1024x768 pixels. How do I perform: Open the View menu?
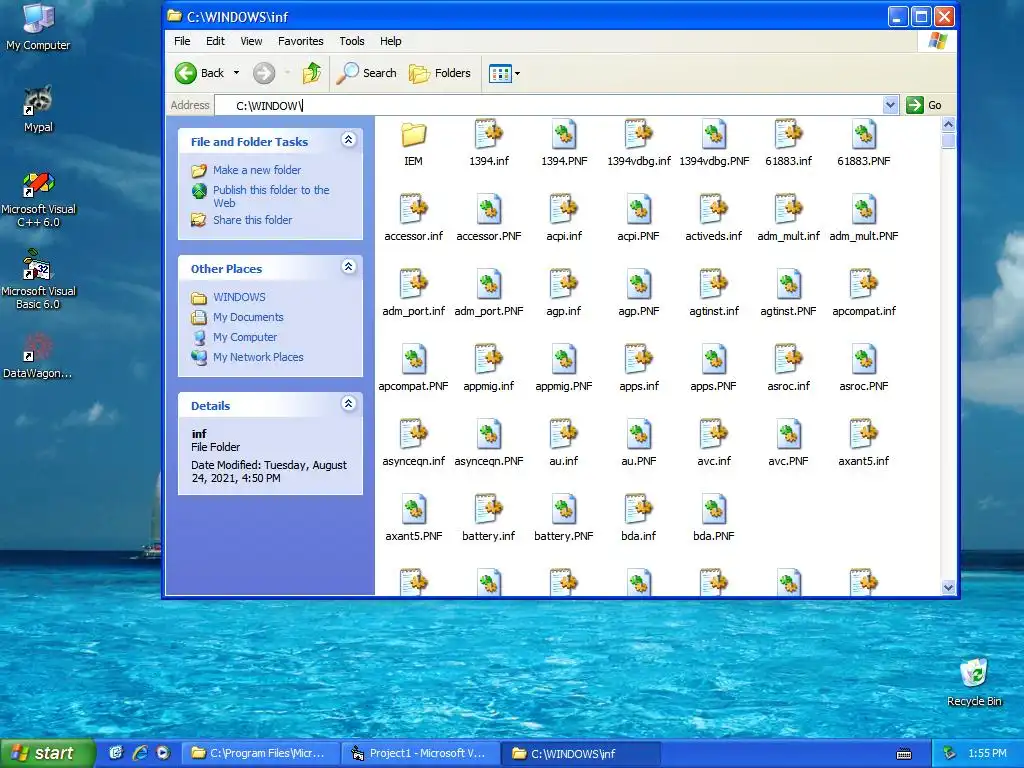pyautogui.click(x=251, y=41)
